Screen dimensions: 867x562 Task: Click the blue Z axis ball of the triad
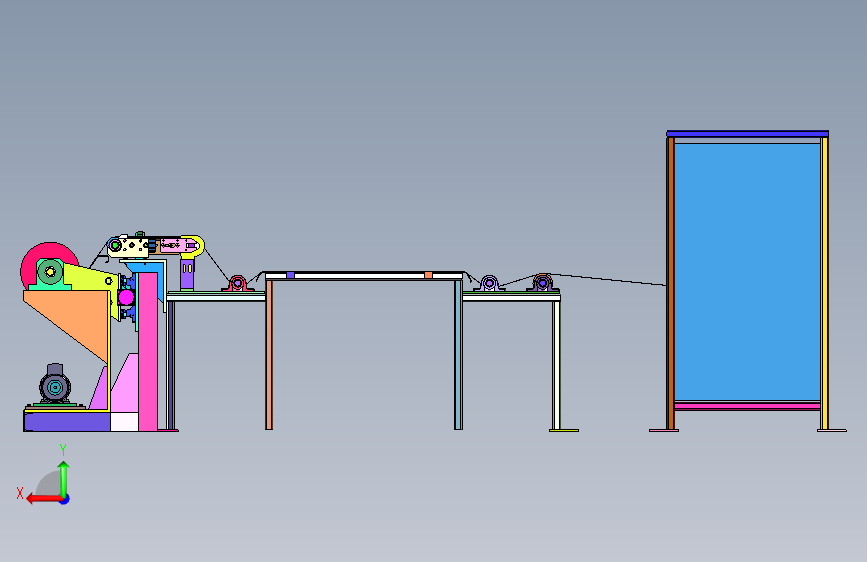point(65,499)
